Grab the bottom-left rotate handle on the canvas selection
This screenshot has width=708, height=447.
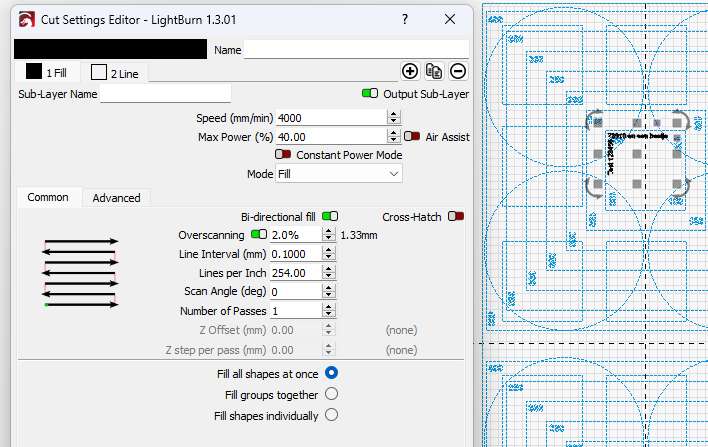pos(594,187)
